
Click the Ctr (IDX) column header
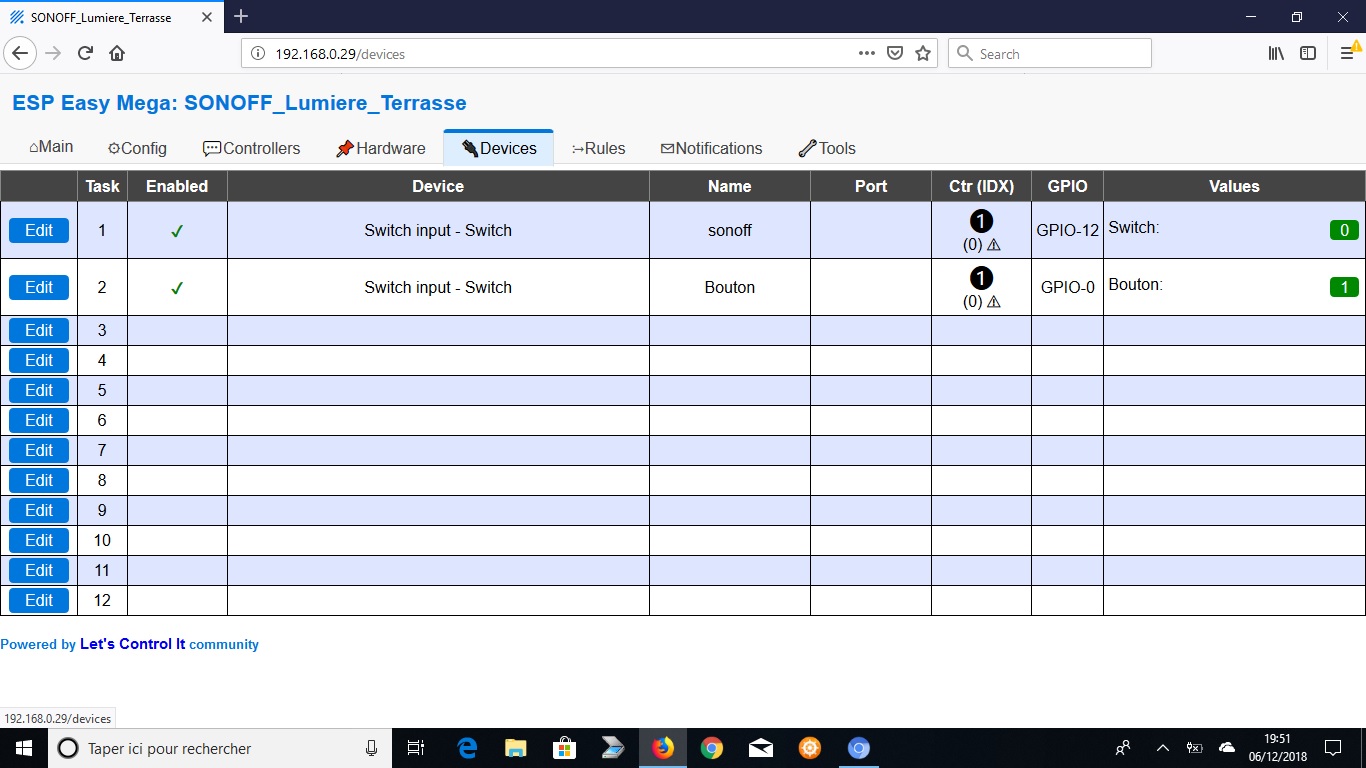[981, 186]
